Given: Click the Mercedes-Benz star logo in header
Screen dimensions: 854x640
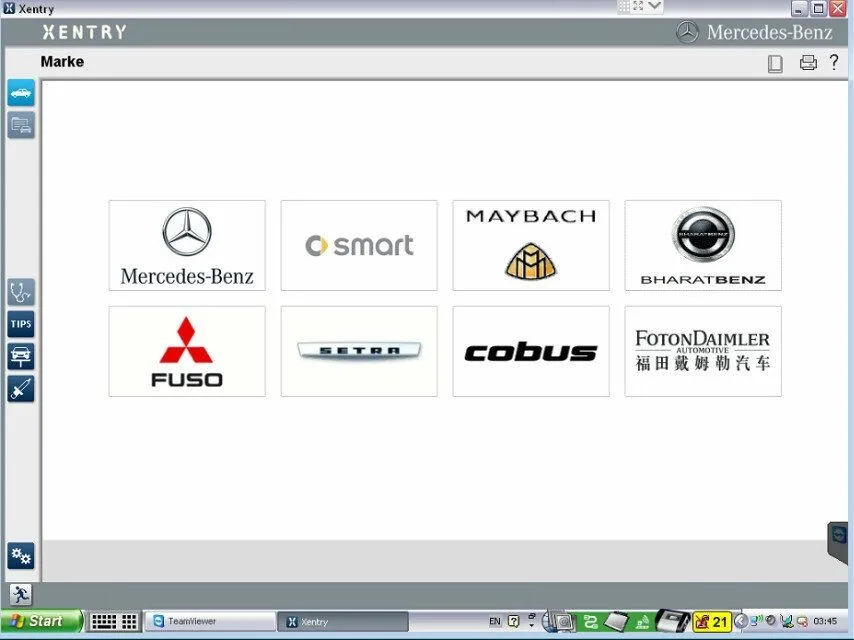Looking at the screenshot, I should [x=687, y=33].
